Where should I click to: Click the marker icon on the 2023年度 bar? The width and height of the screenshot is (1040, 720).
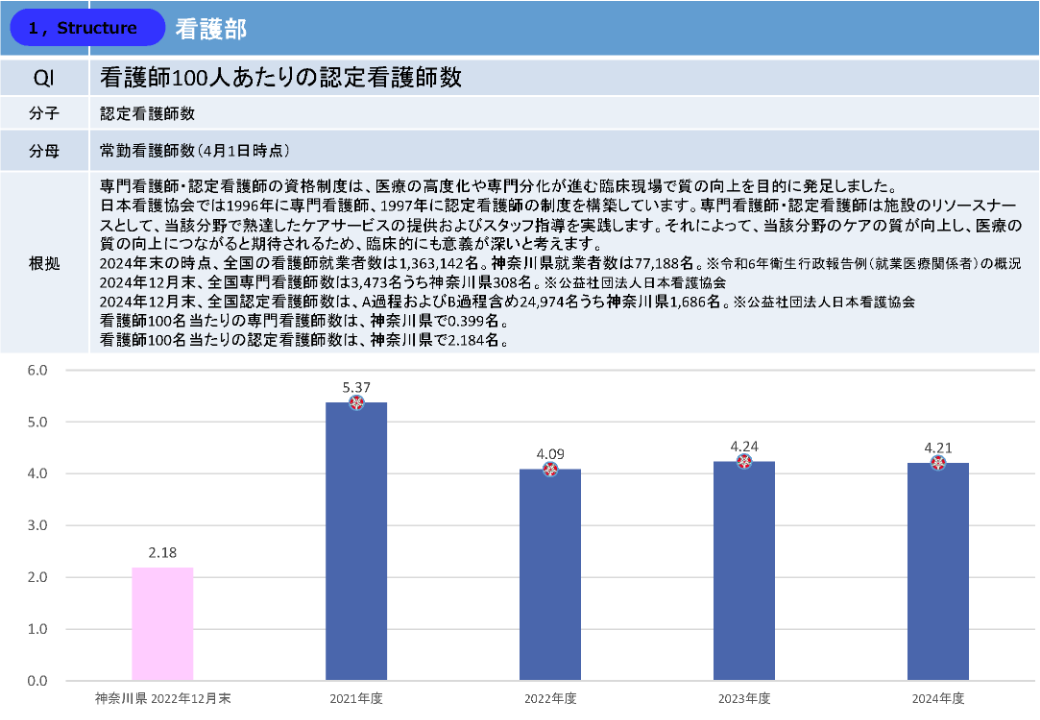tap(744, 461)
